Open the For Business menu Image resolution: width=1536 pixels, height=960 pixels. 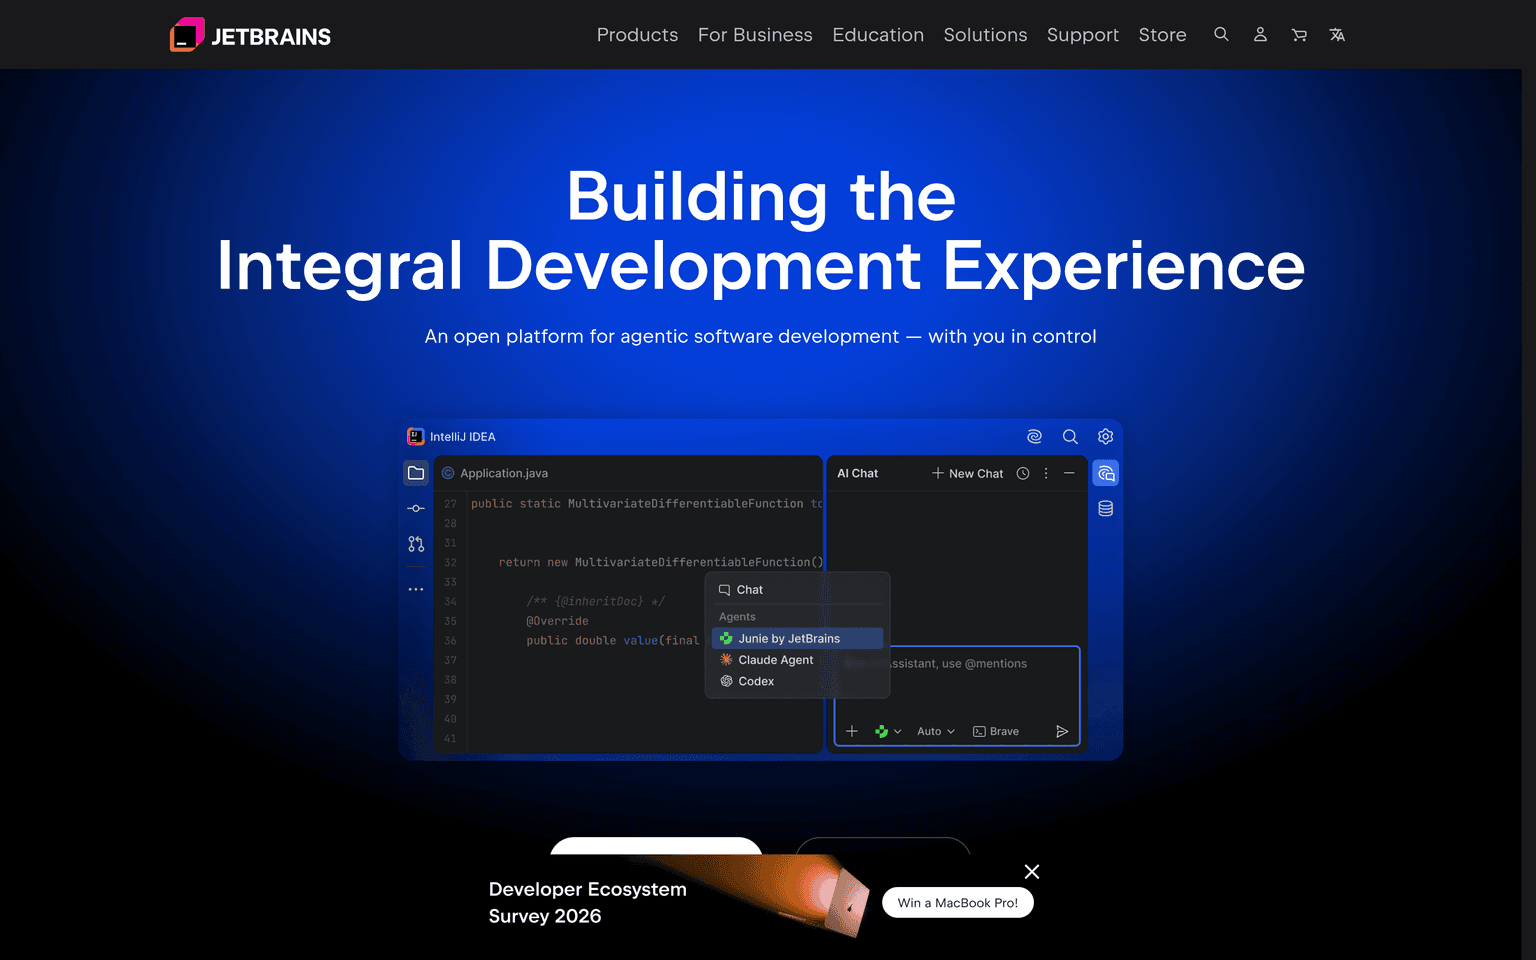pos(755,35)
